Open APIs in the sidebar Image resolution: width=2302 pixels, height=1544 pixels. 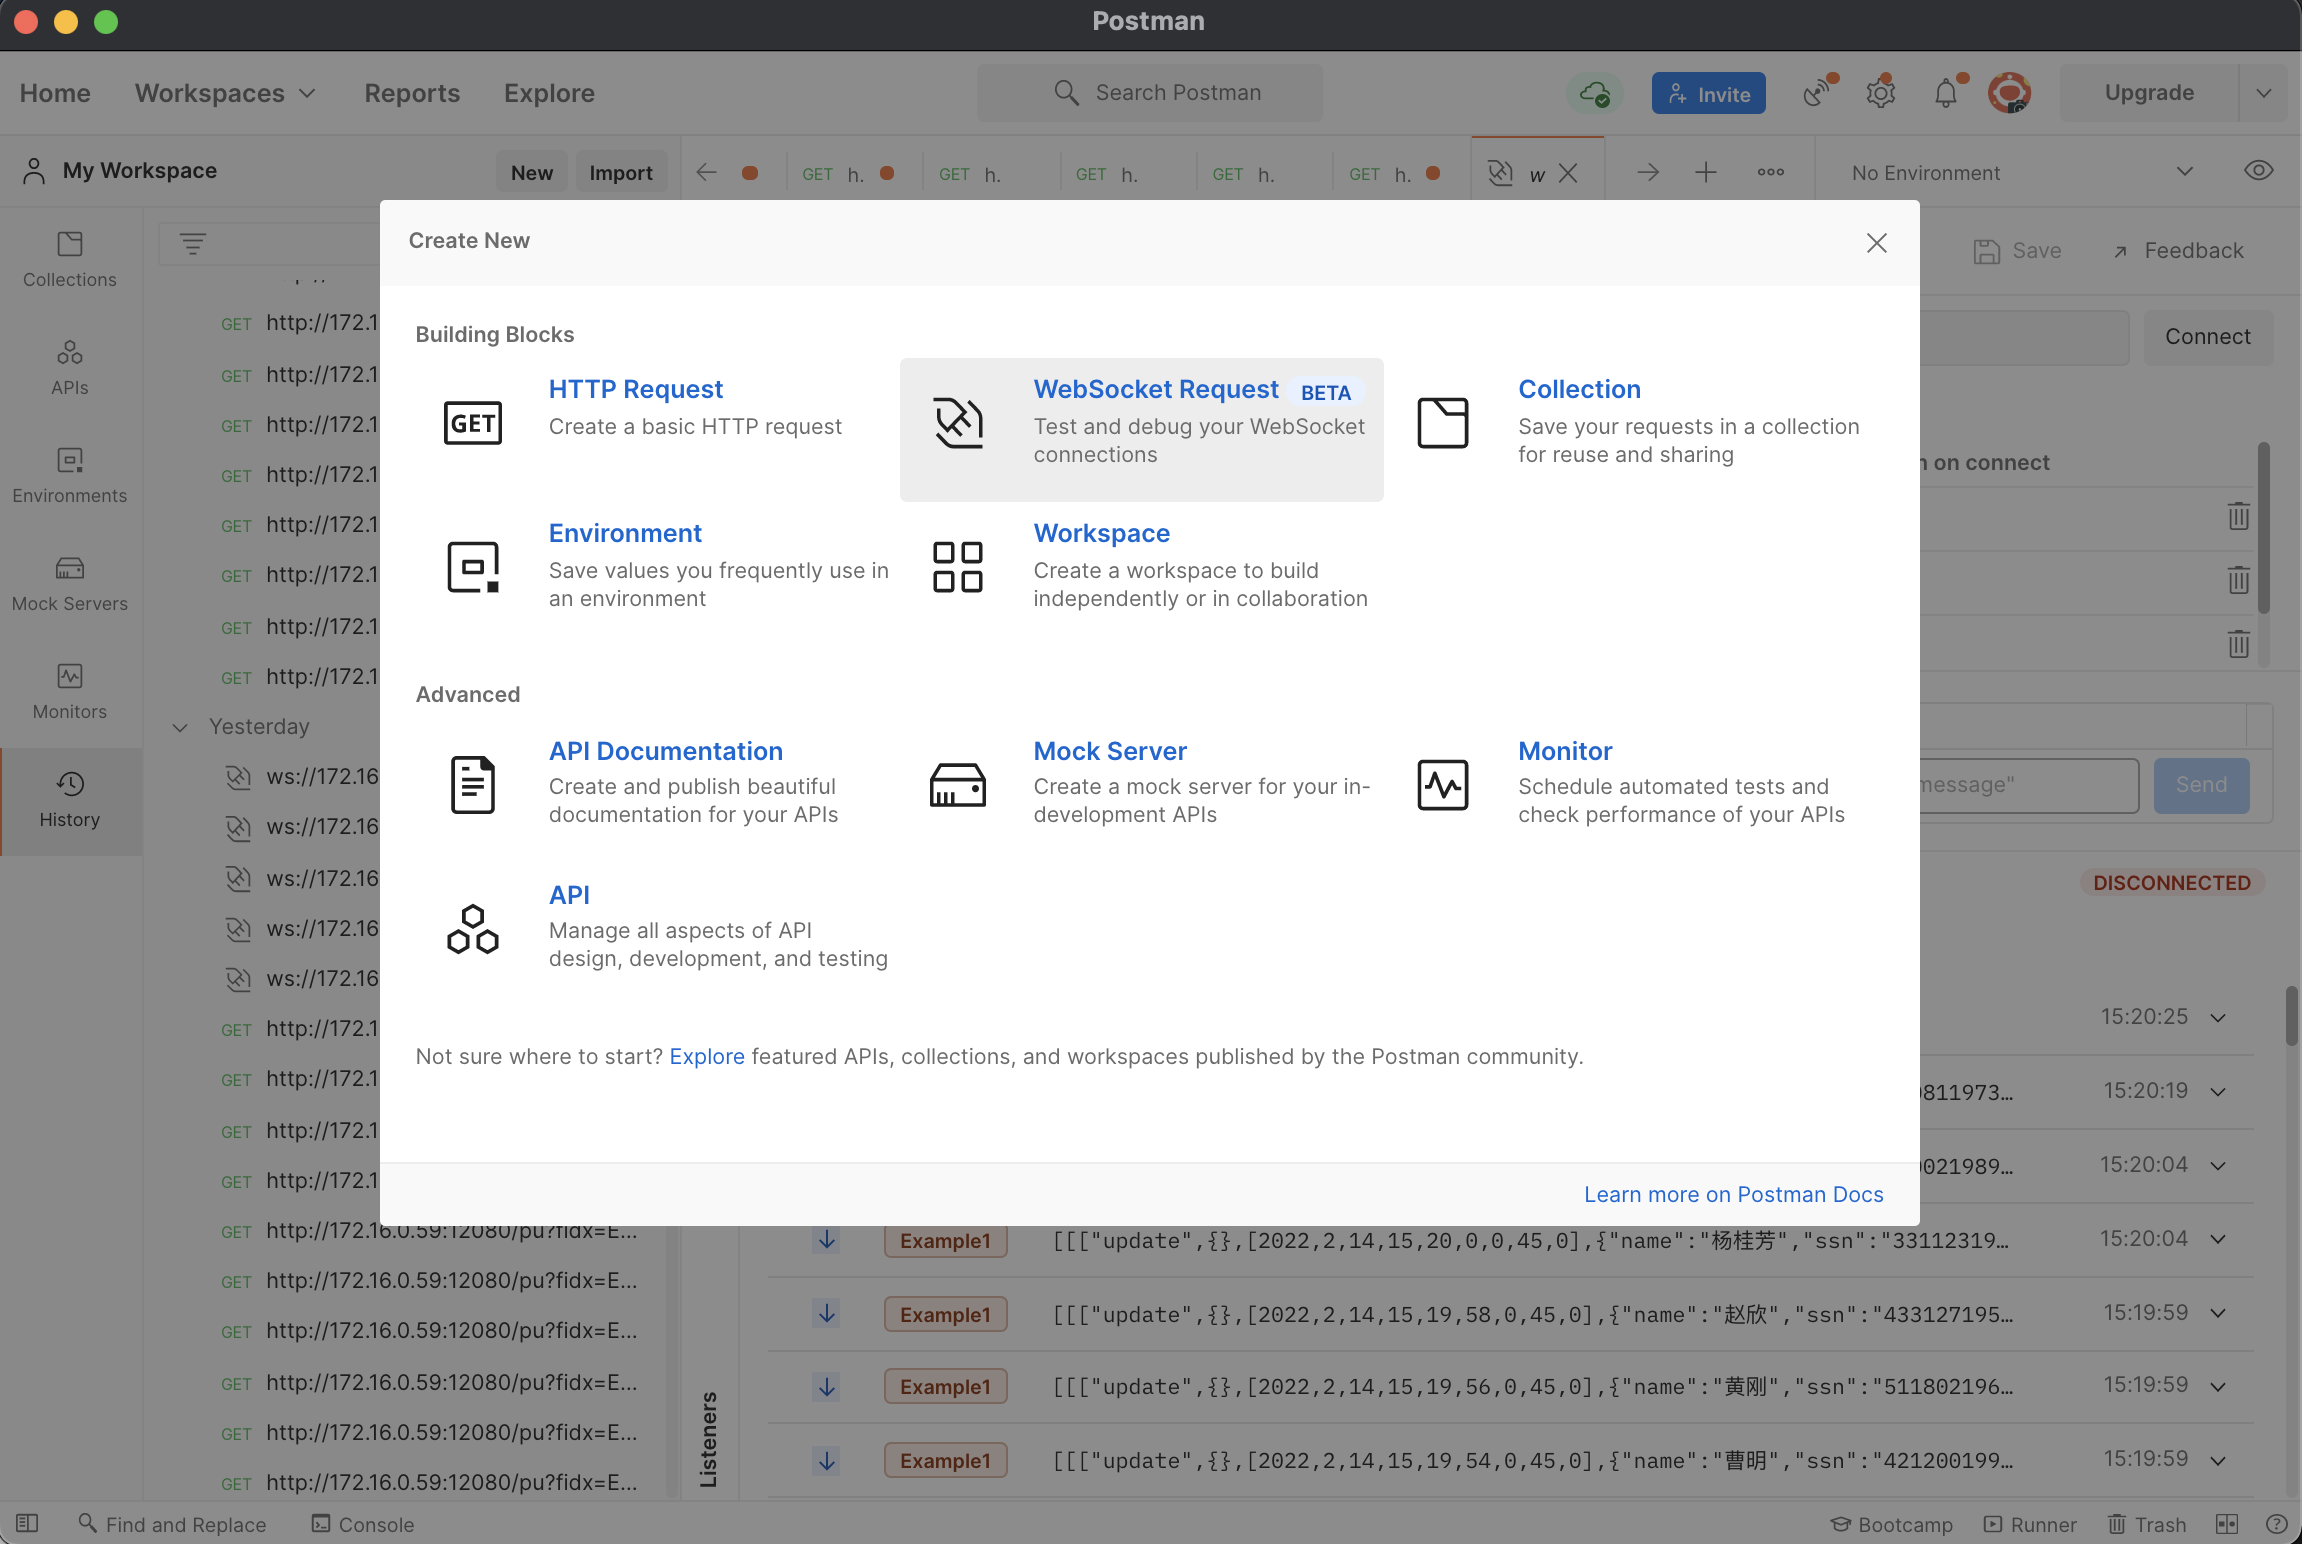coord(70,368)
